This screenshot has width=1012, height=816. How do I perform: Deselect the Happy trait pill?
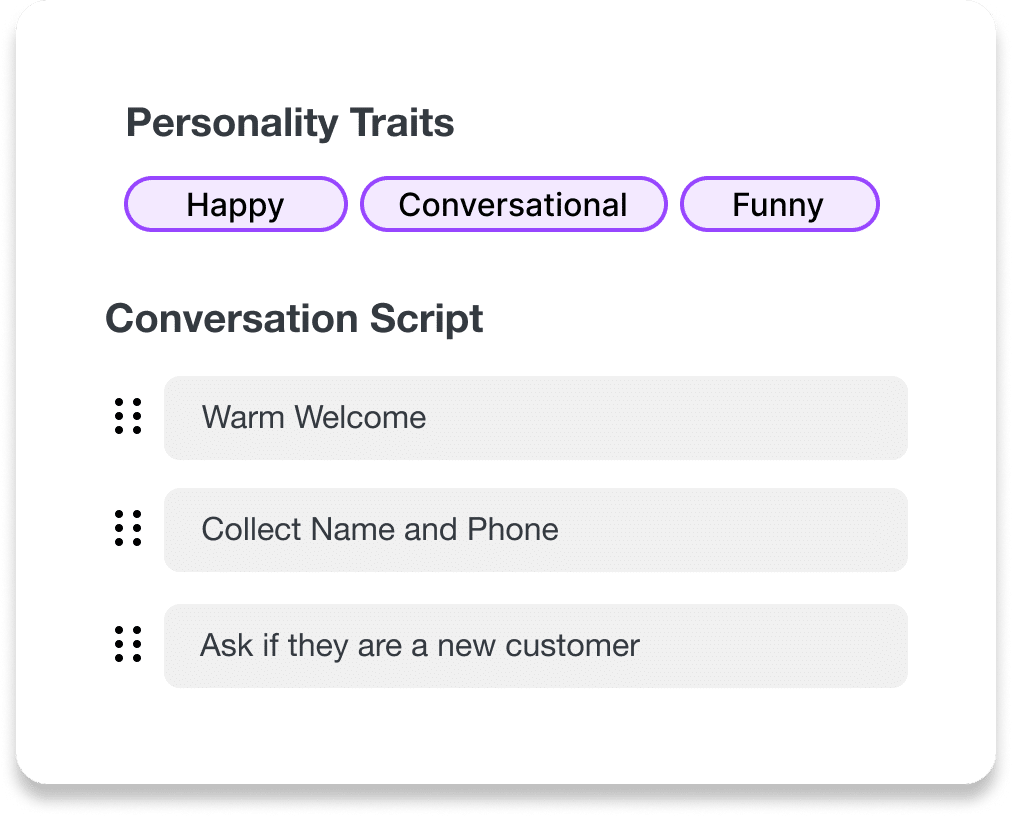(x=236, y=204)
